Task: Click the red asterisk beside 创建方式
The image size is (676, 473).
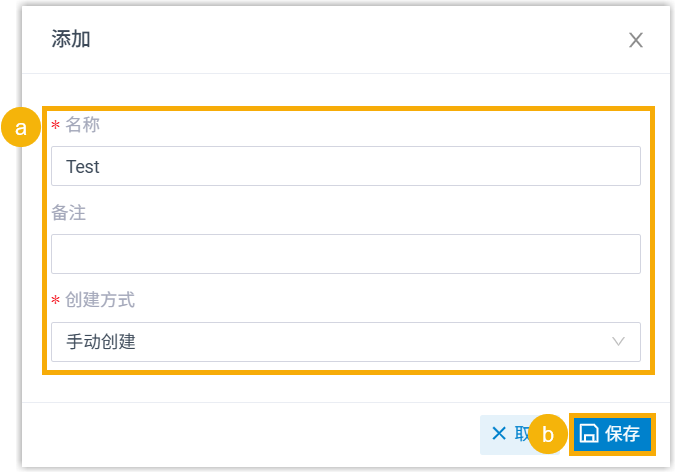Action: (x=56, y=300)
